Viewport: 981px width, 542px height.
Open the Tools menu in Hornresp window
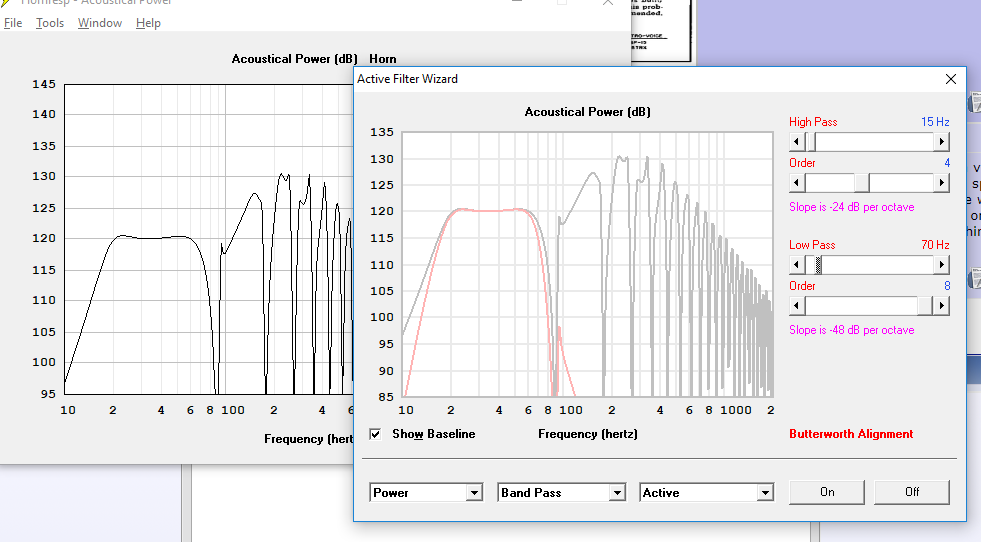click(x=50, y=23)
